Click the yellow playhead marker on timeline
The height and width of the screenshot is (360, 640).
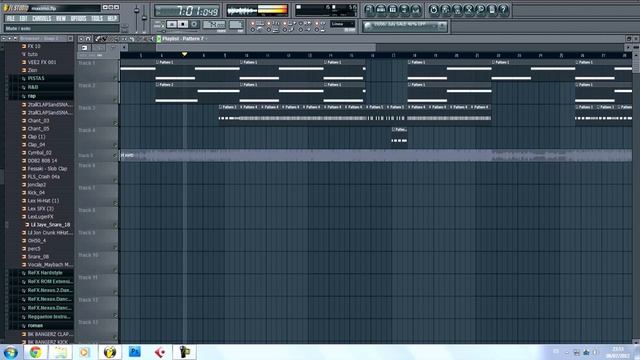[184, 54]
